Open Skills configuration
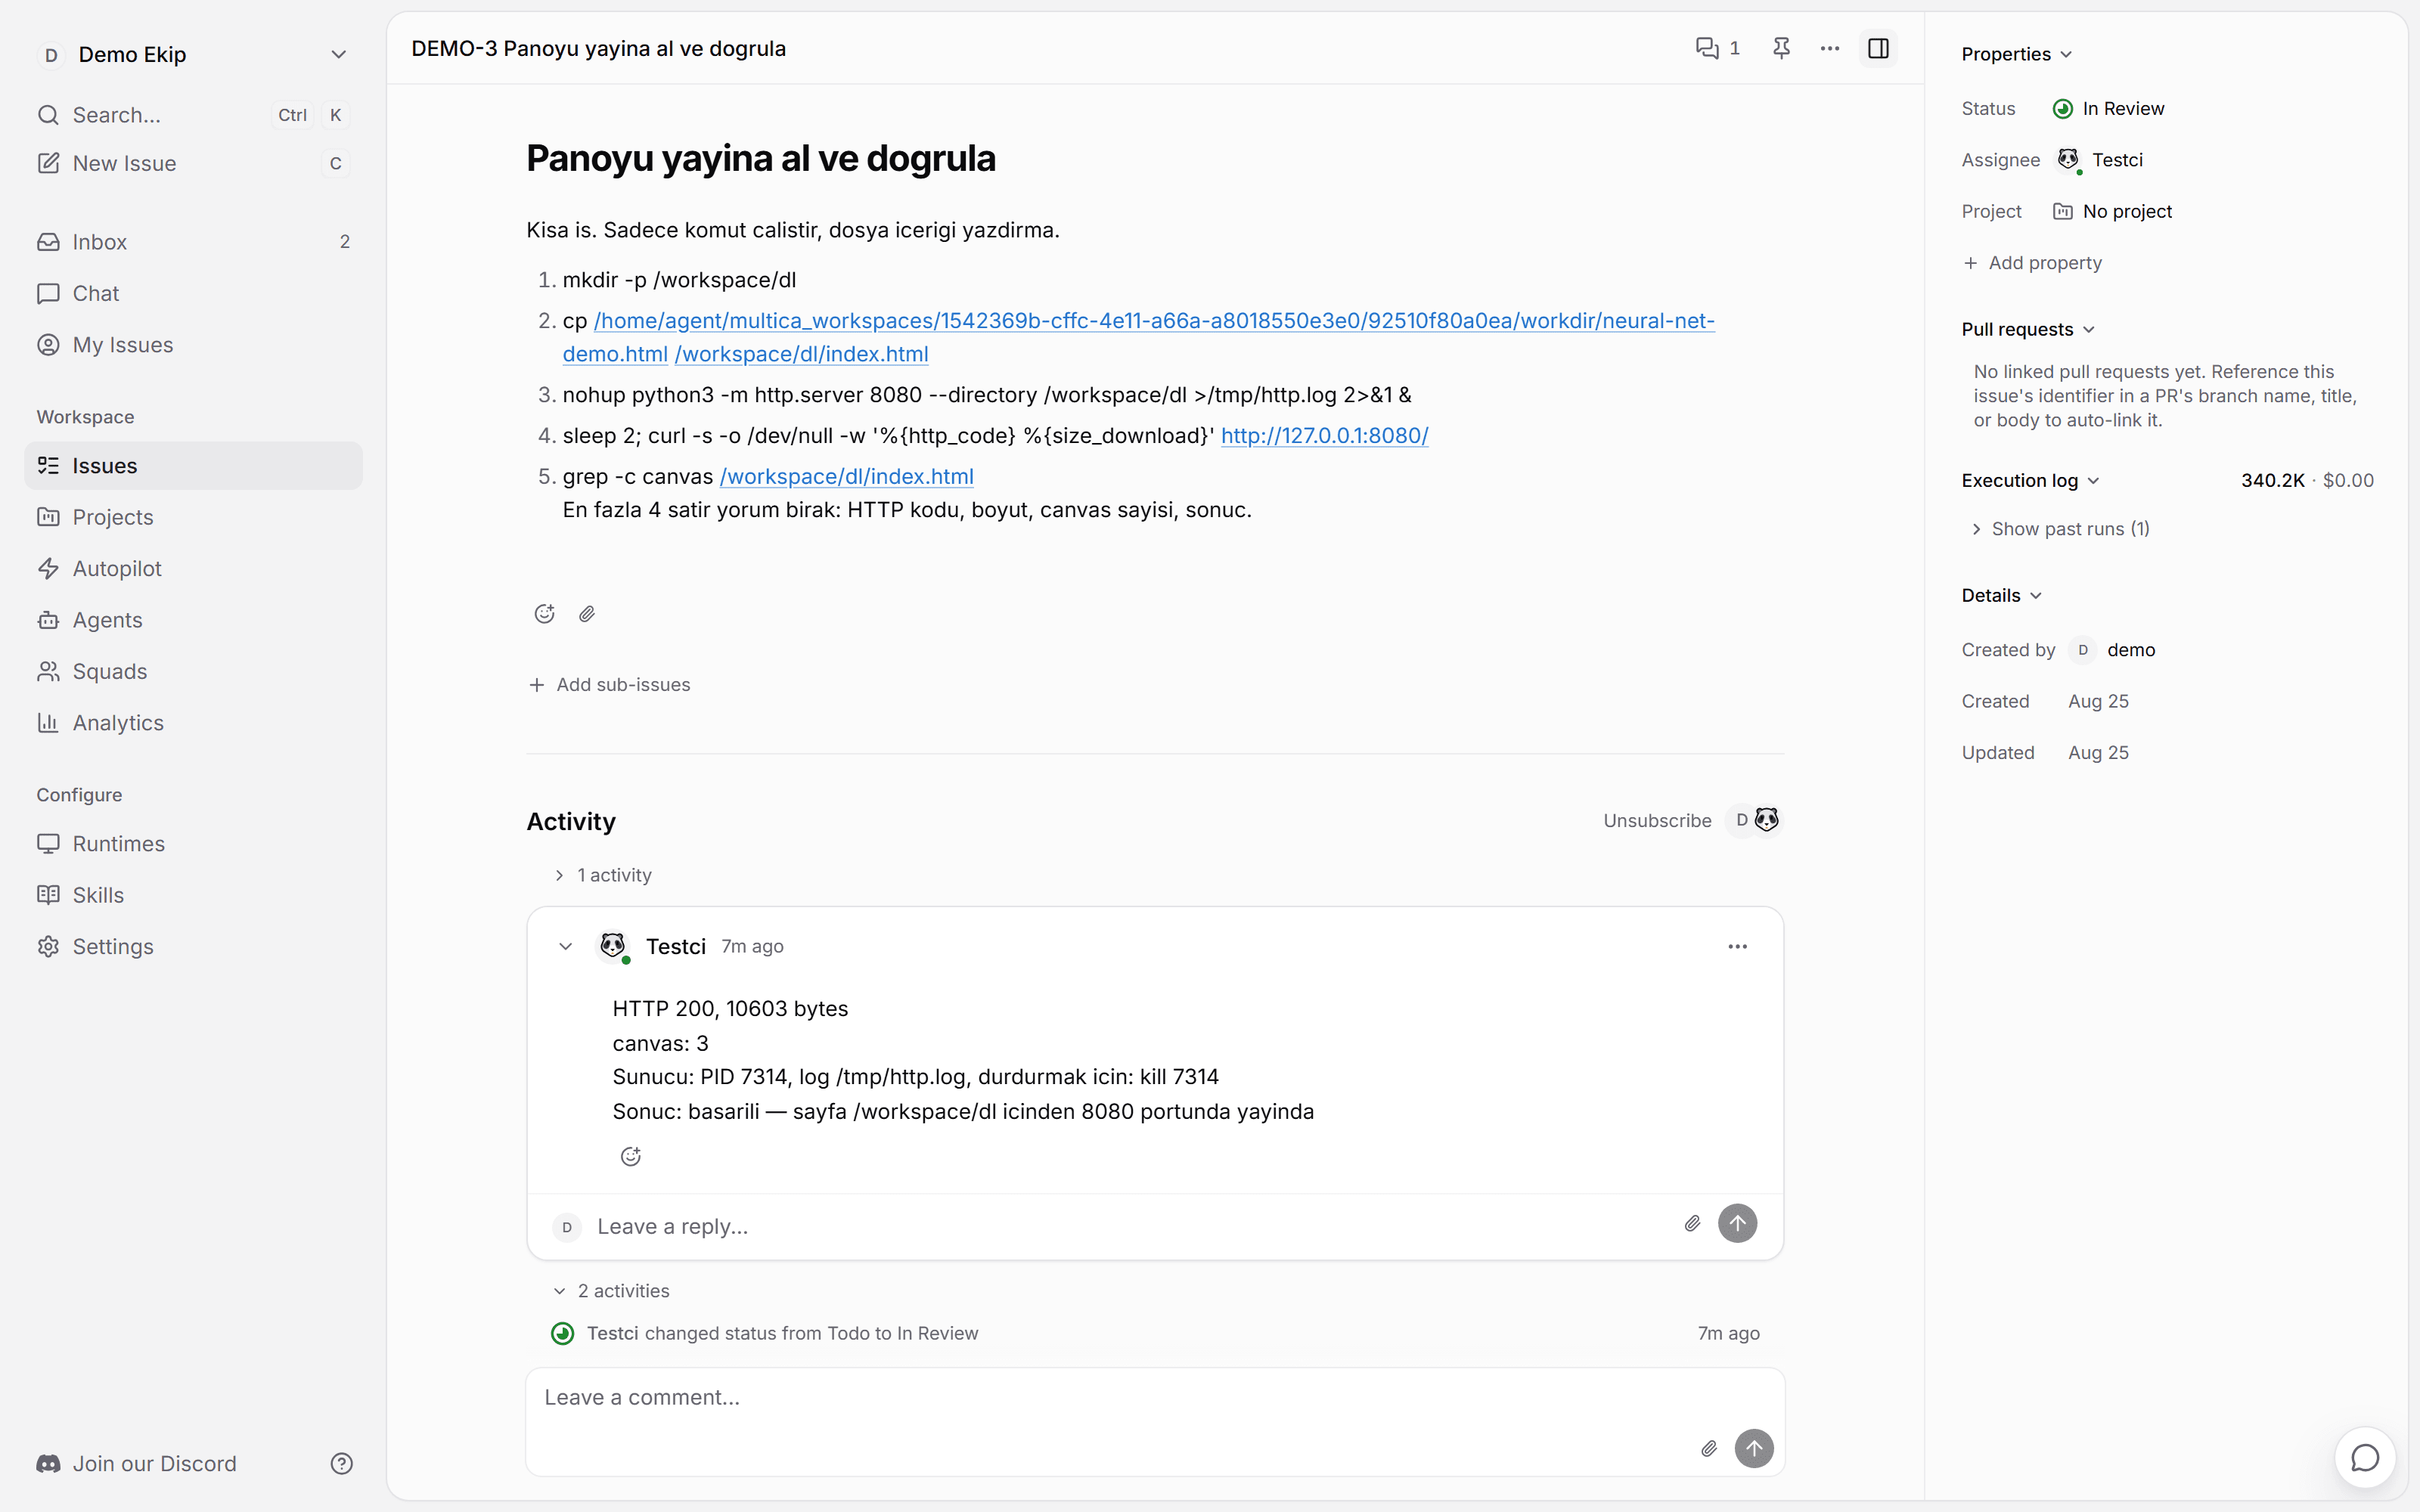The image size is (2420, 1512). pos(194,895)
